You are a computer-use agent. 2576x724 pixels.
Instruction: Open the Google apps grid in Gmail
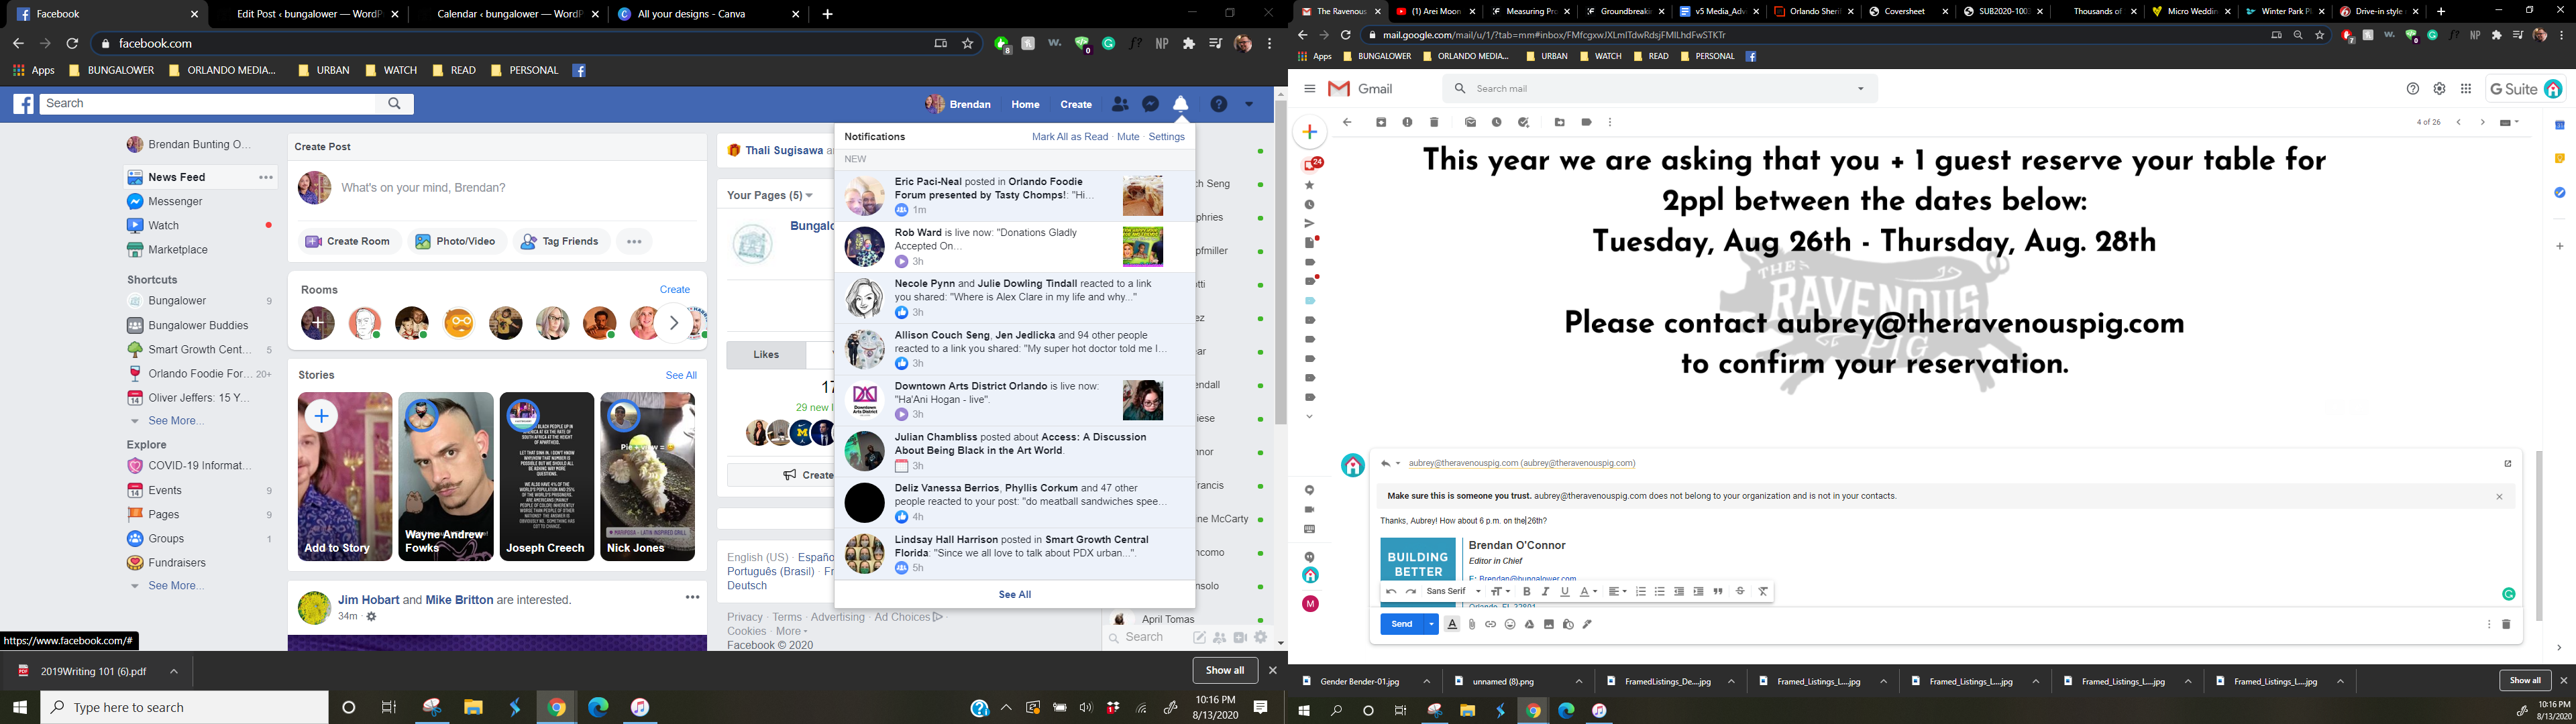[2466, 89]
